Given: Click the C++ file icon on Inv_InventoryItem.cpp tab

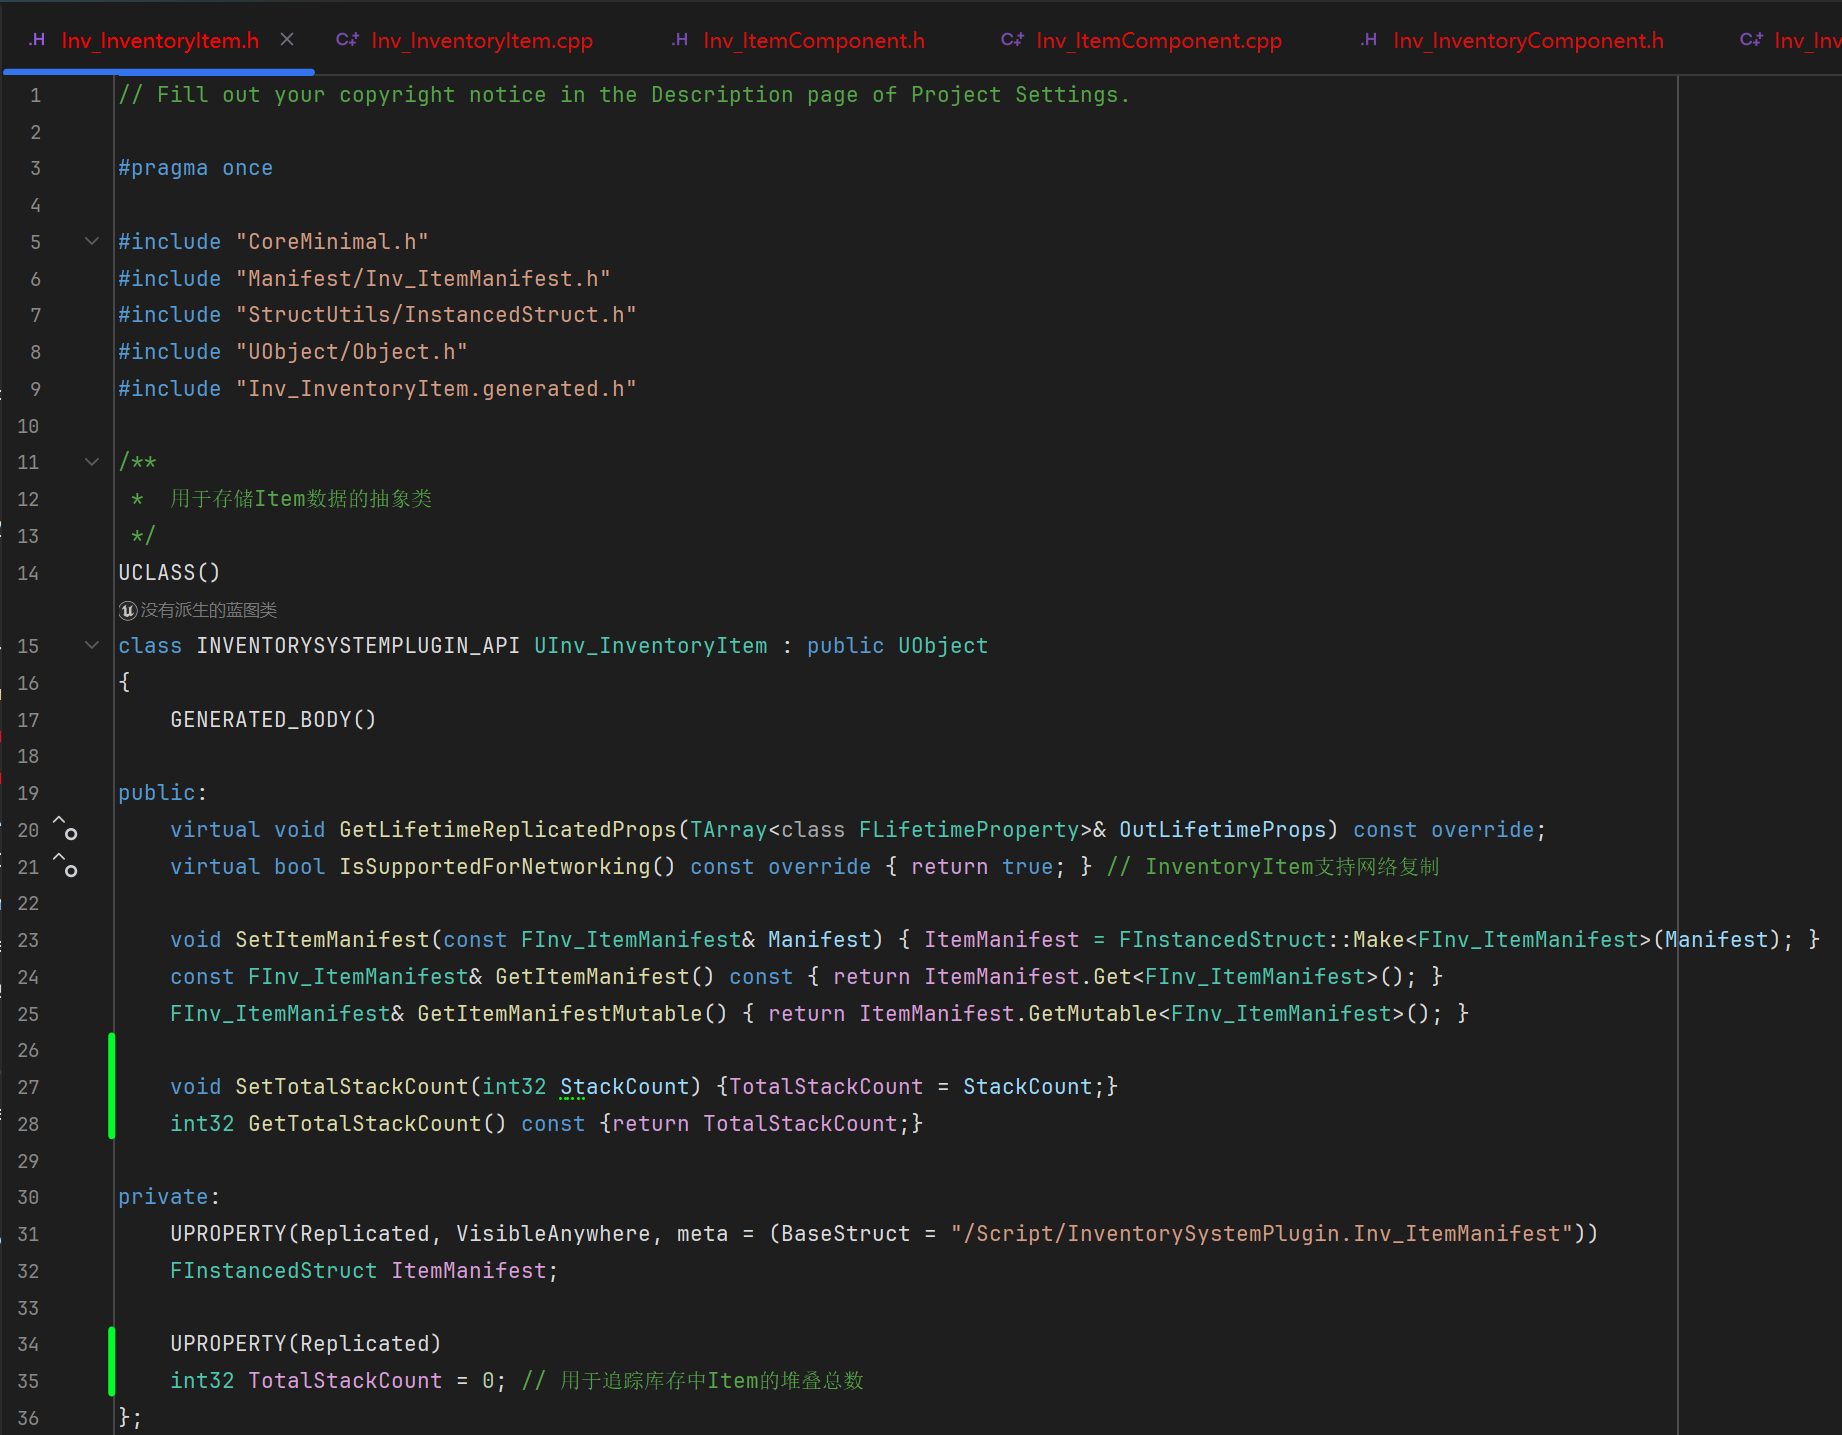Looking at the screenshot, I should (347, 40).
